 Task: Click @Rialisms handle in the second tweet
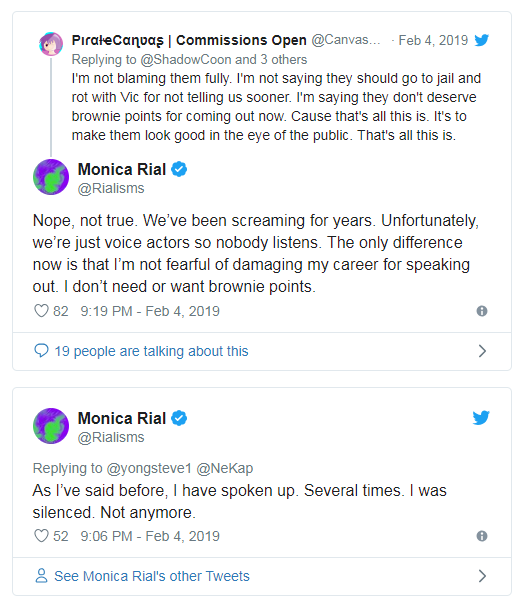pyautogui.click(x=111, y=437)
